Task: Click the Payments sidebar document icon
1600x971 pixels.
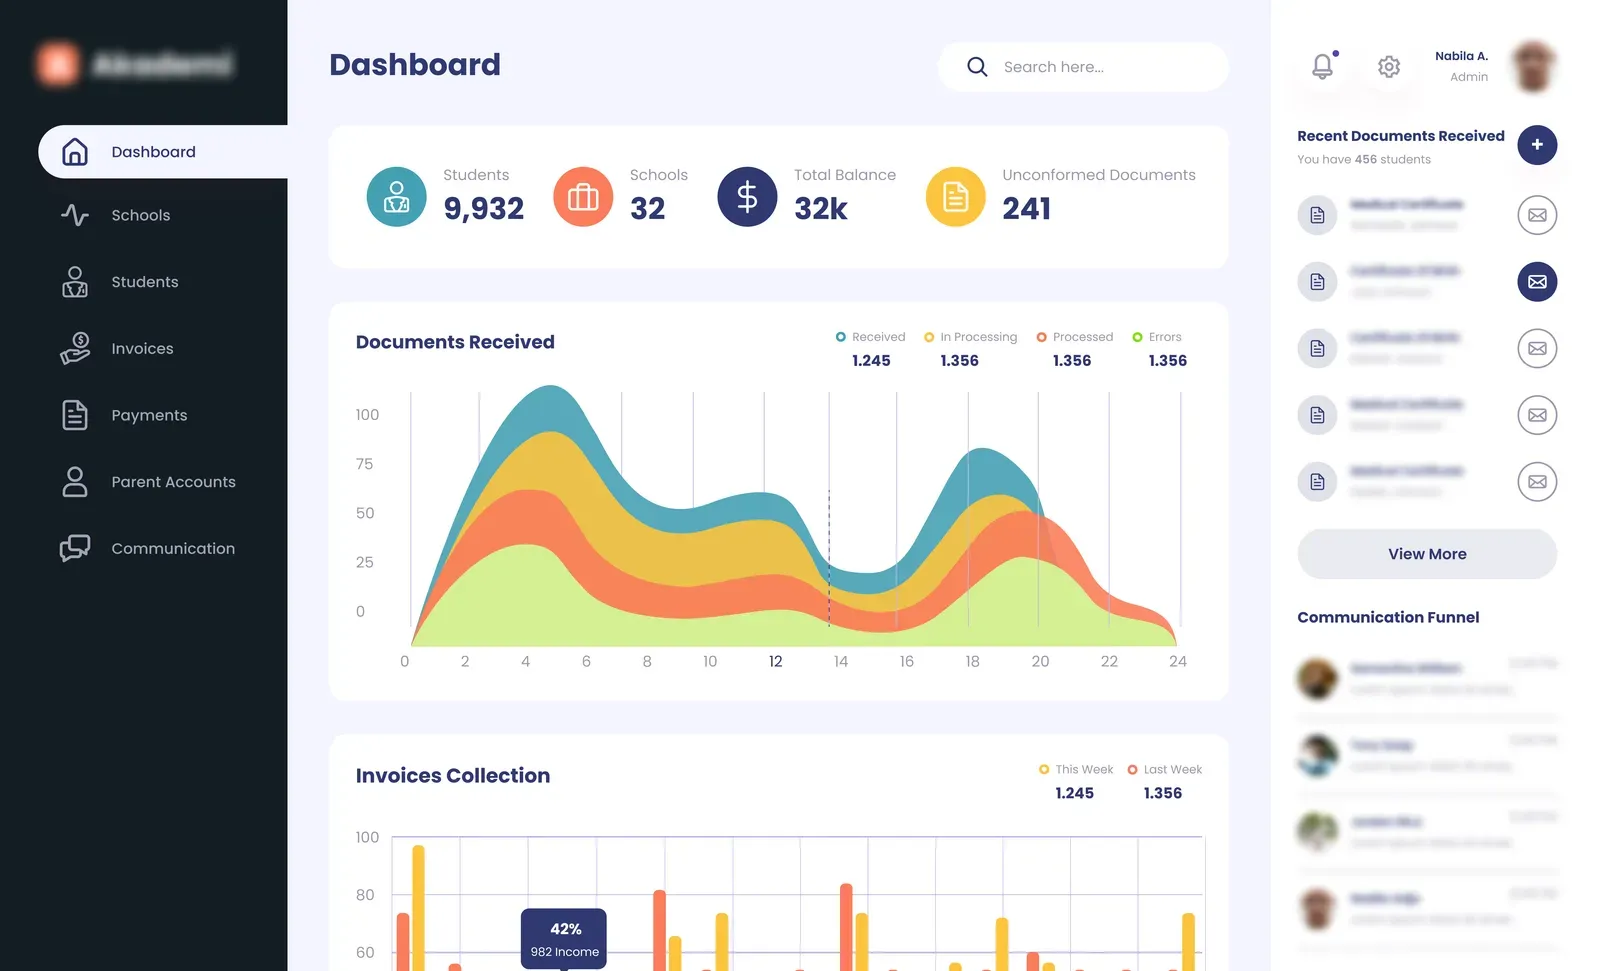Action: [75, 415]
